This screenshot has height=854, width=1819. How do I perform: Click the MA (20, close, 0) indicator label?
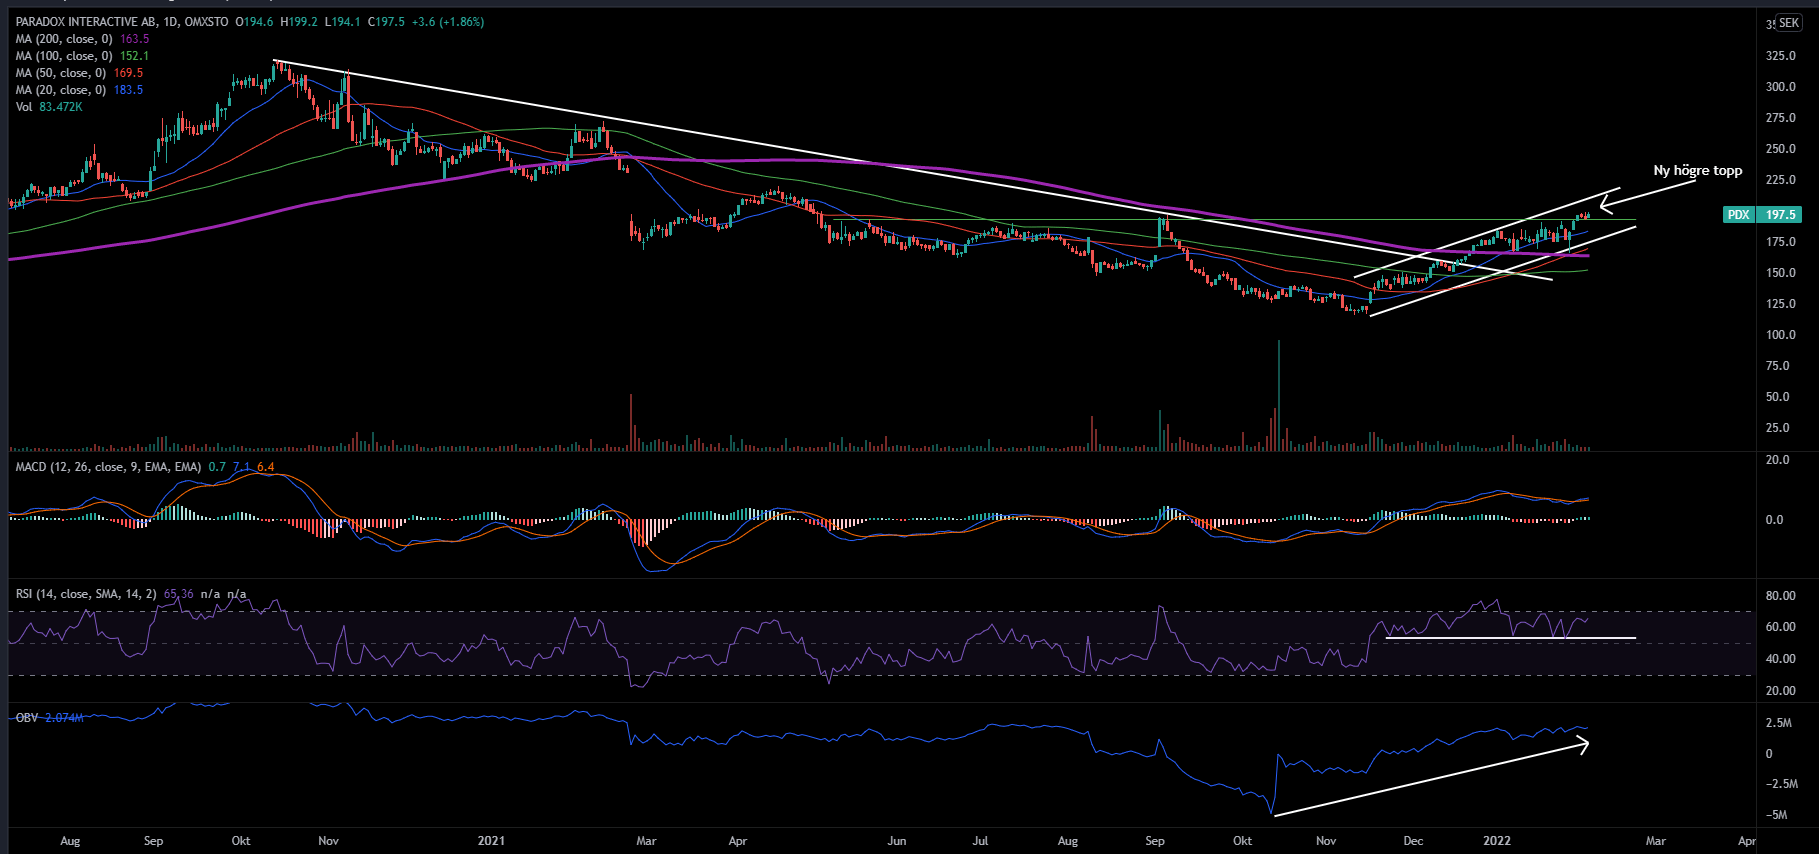click(60, 90)
